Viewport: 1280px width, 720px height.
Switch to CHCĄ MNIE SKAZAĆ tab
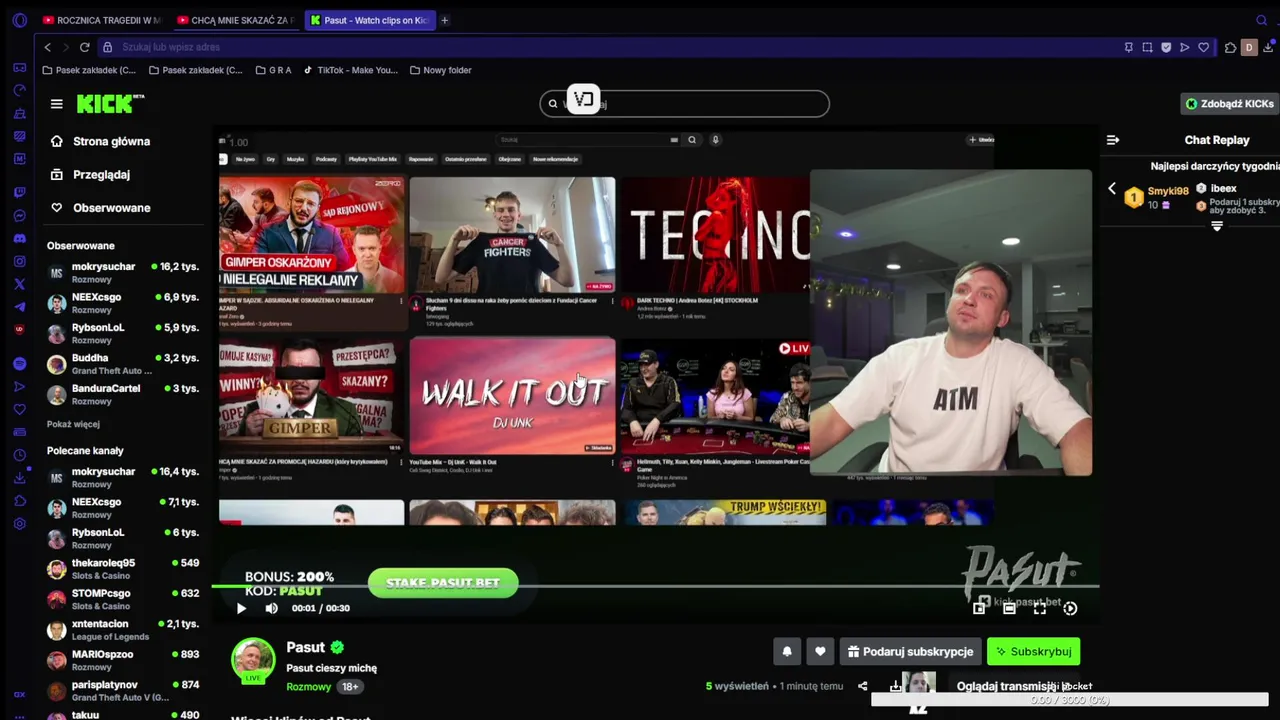pos(236,20)
